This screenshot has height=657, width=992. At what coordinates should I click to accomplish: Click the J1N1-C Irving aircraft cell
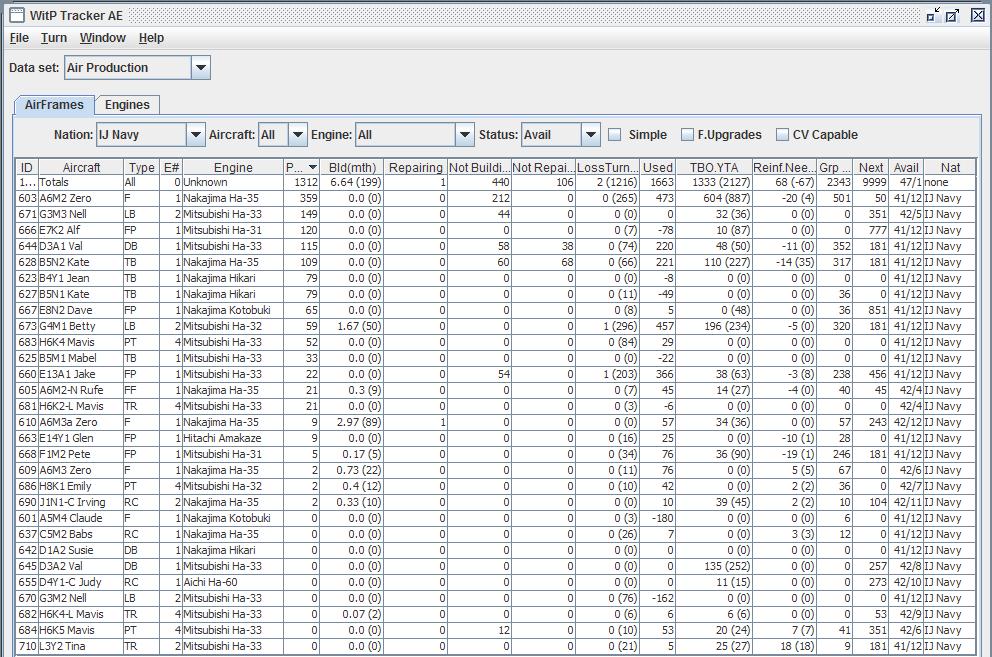(81, 502)
